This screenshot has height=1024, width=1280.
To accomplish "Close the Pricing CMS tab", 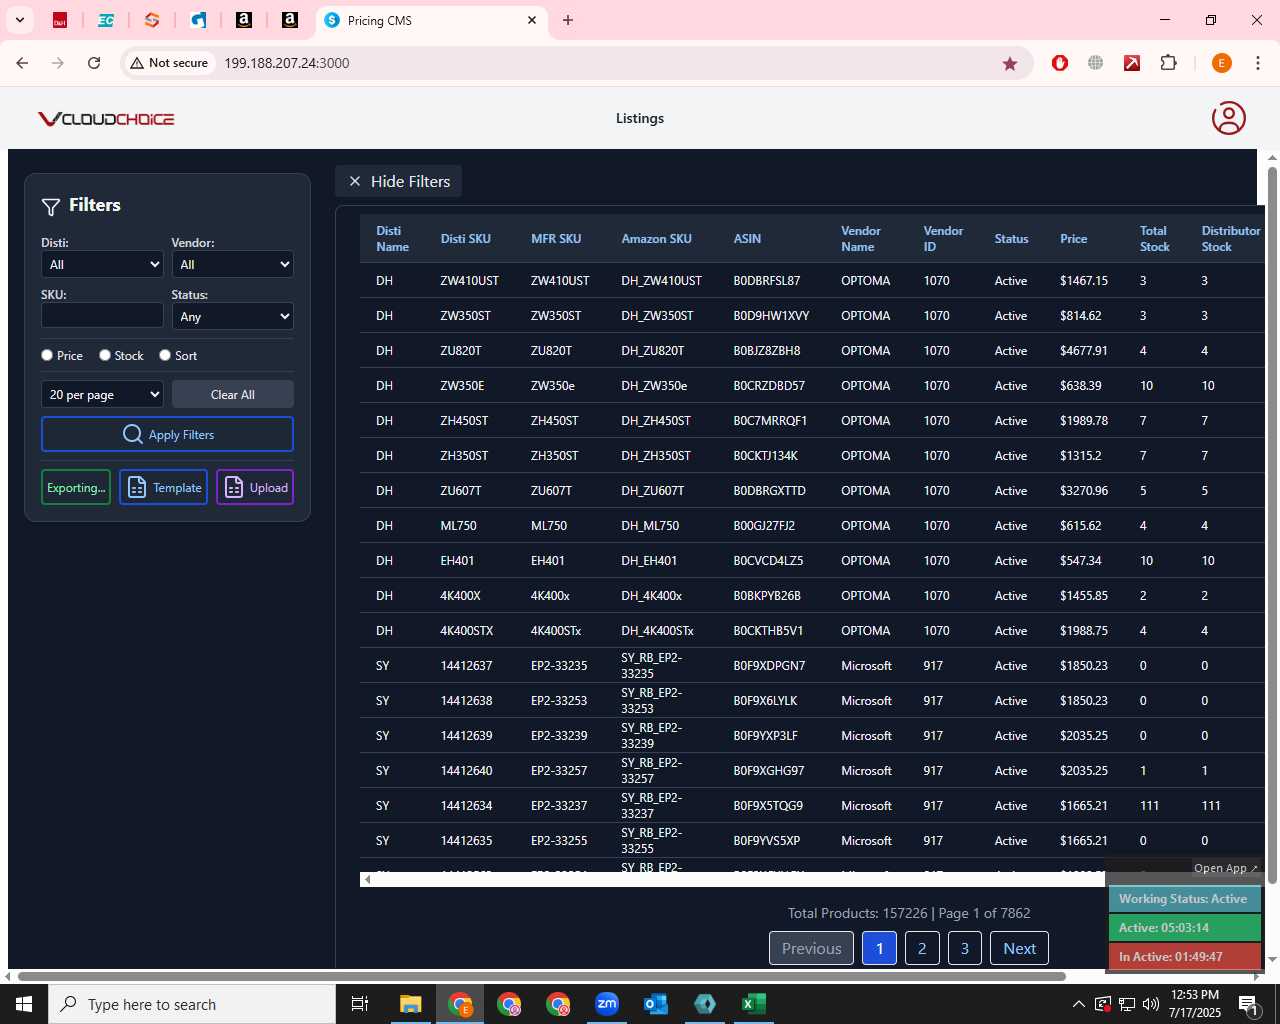I will (532, 20).
